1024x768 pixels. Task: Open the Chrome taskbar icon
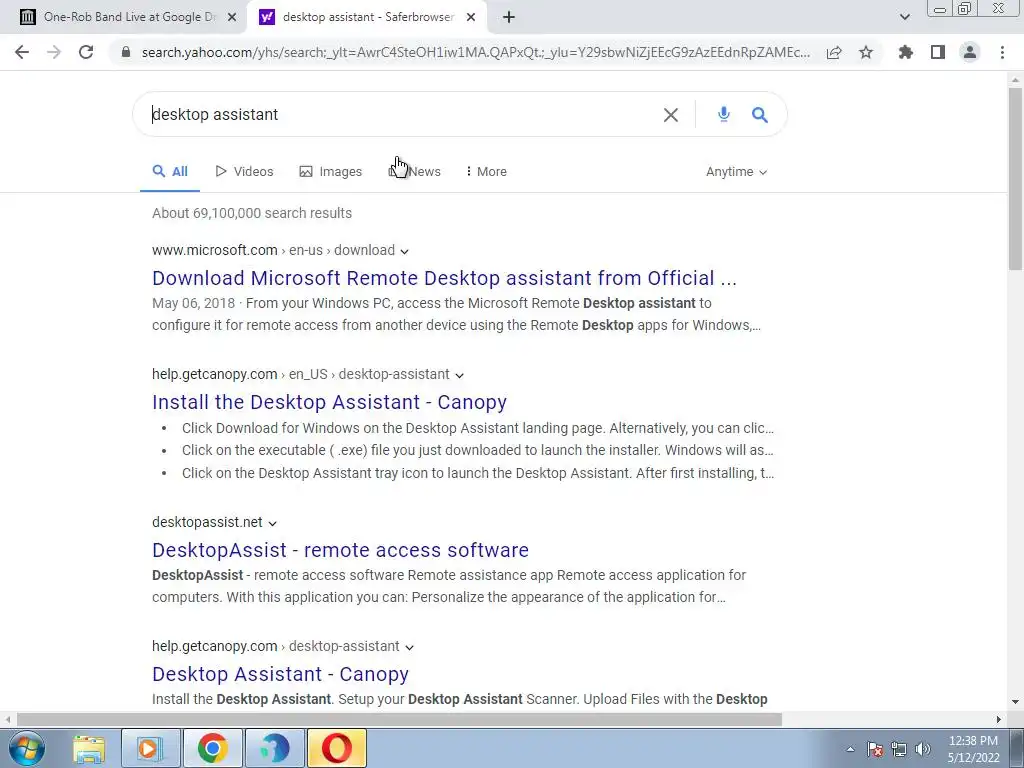click(212, 748)
